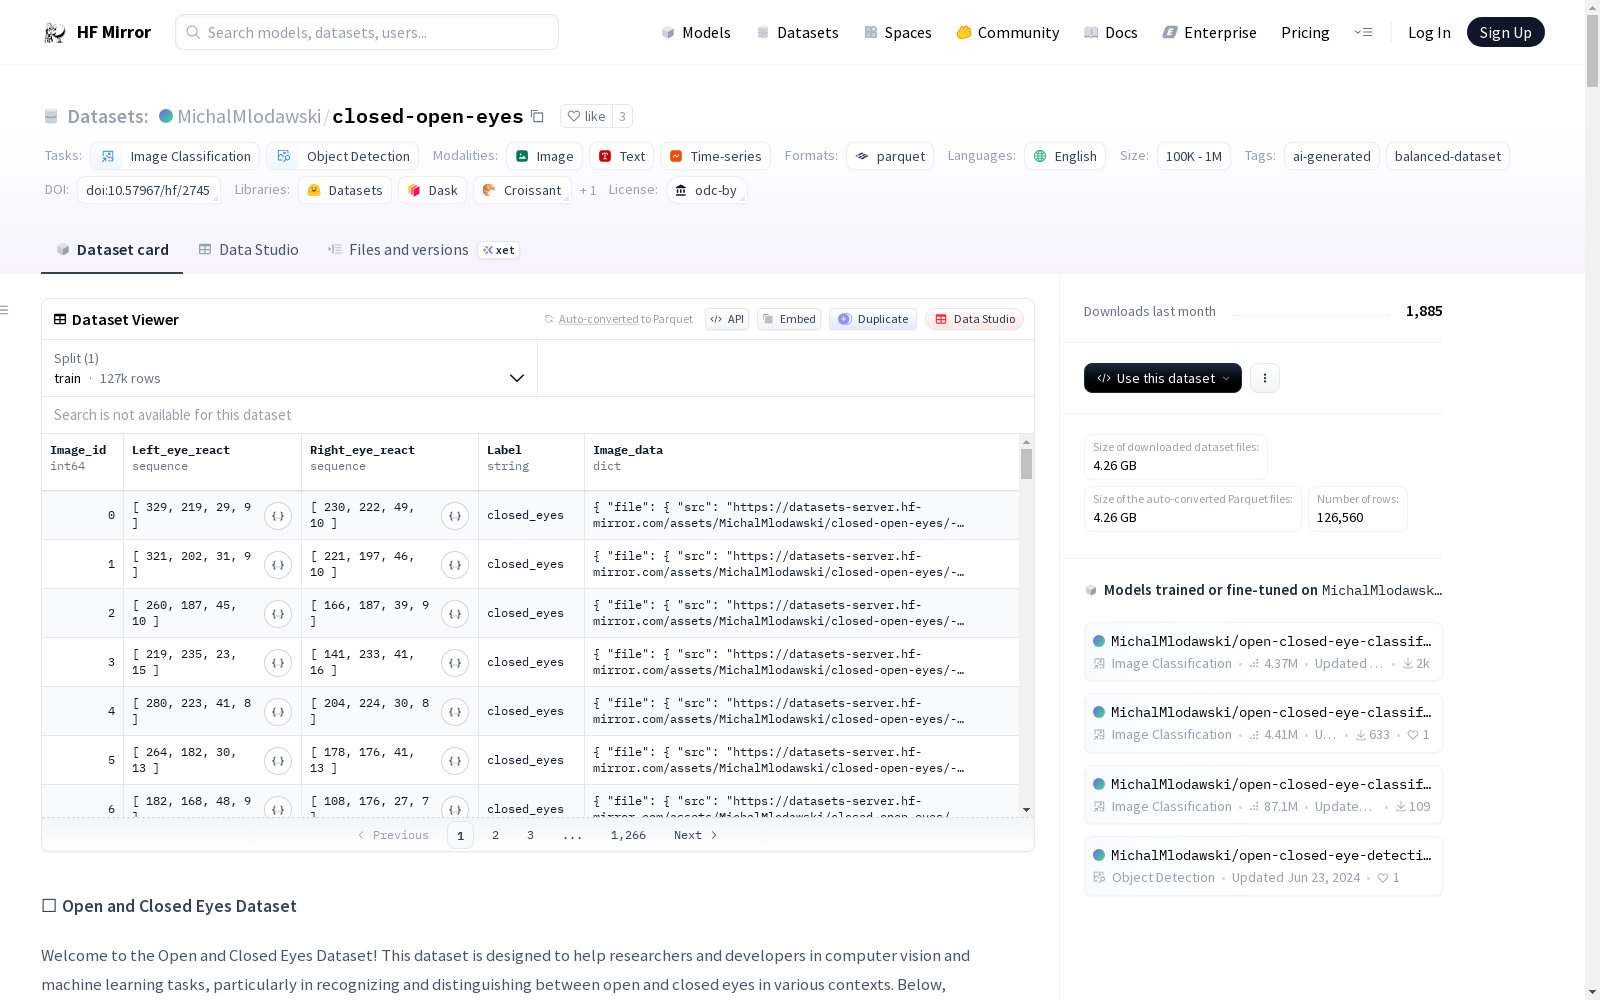
Task: Like this dataset
Action: coord(586,116)
